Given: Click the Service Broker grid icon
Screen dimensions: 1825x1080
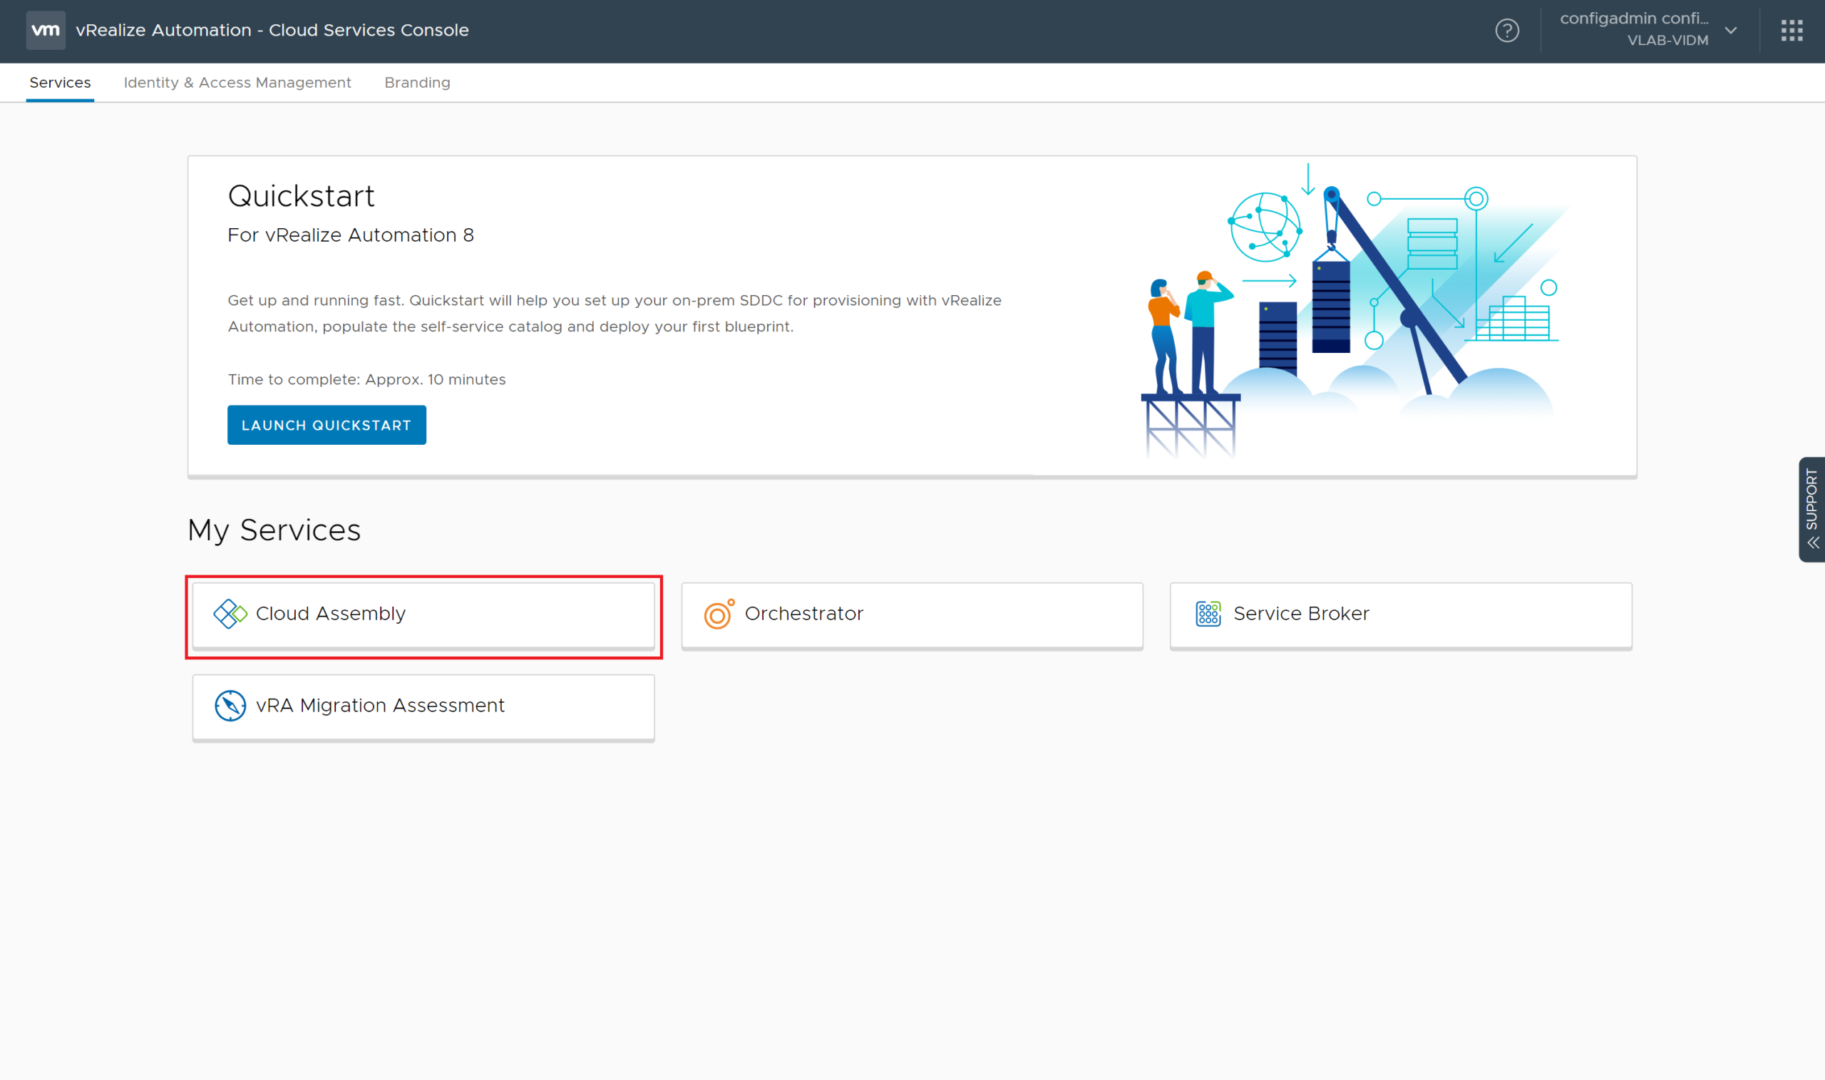Looking at the screenshot, I should tap(1208, 614).
